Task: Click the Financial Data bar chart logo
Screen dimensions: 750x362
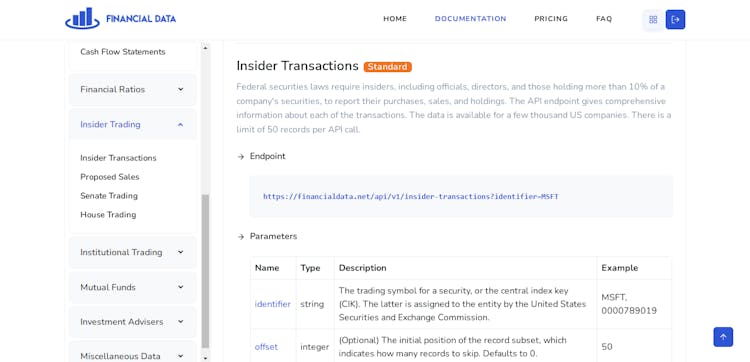Action: pyautogui.click(x=82, y=19)
